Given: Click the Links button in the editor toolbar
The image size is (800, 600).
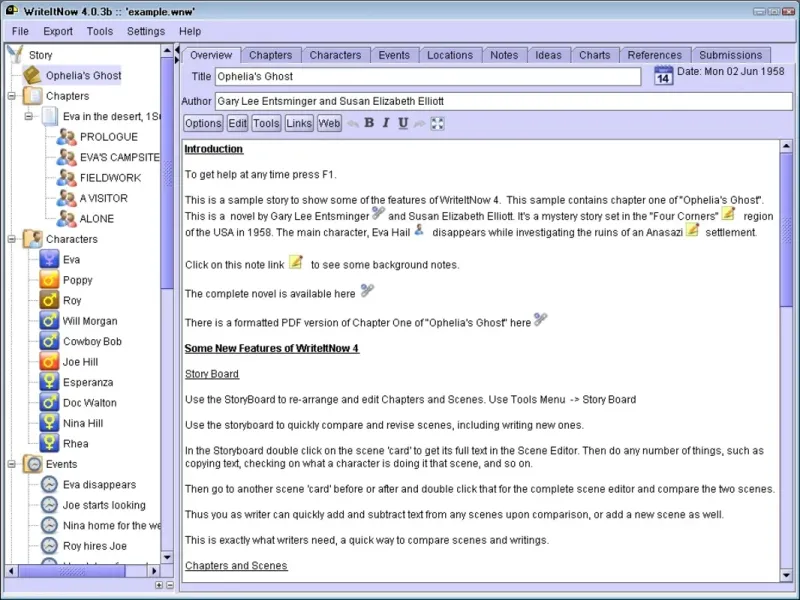Looking at the screenshot, I should point(299,123).
